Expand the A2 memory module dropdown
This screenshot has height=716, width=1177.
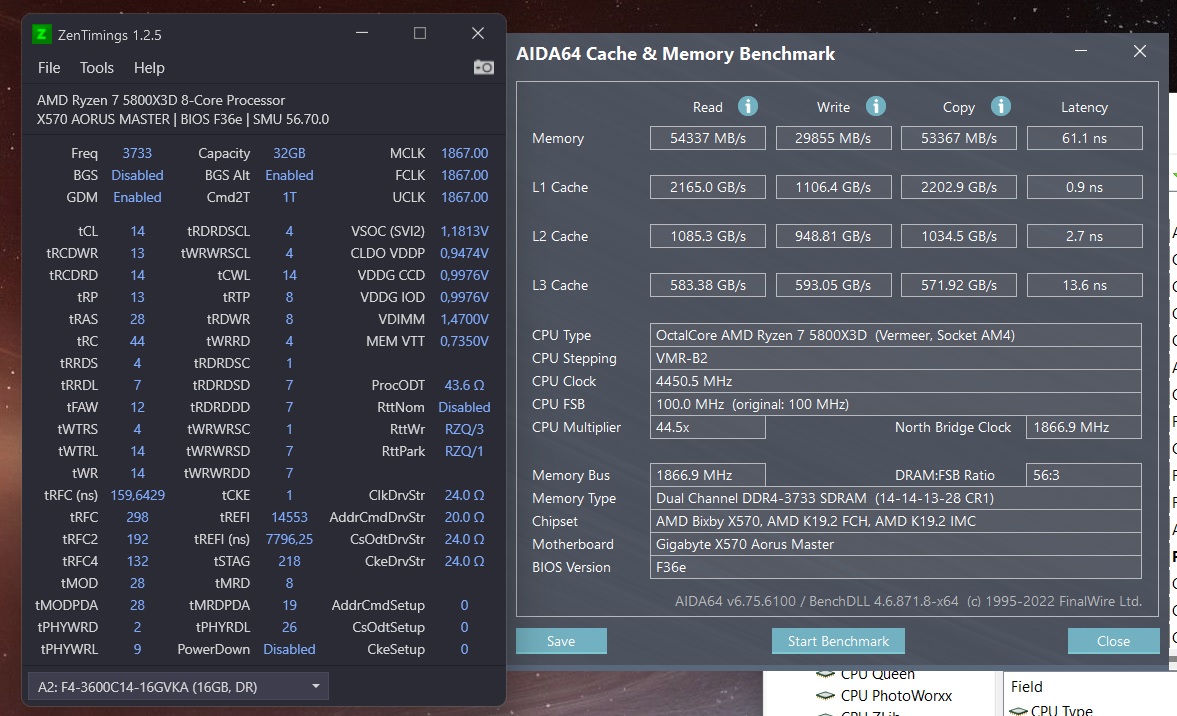click(178, 687)
